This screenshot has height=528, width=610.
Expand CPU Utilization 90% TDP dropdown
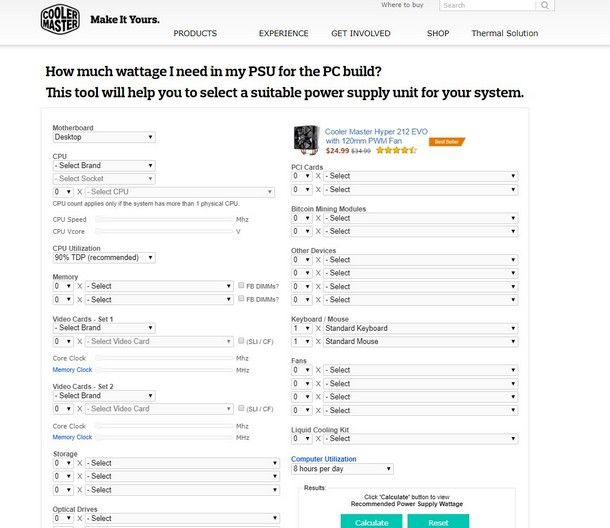pyautogui.click(x=104, y=258)
